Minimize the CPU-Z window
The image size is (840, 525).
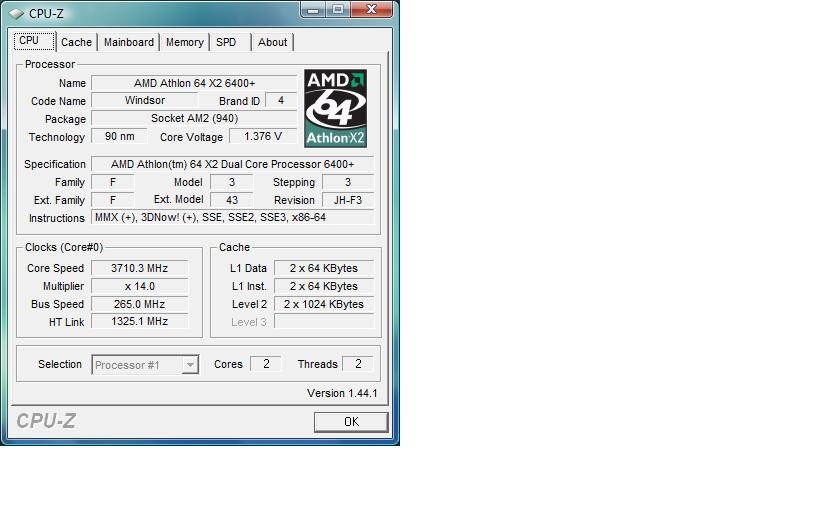(313, 9)
